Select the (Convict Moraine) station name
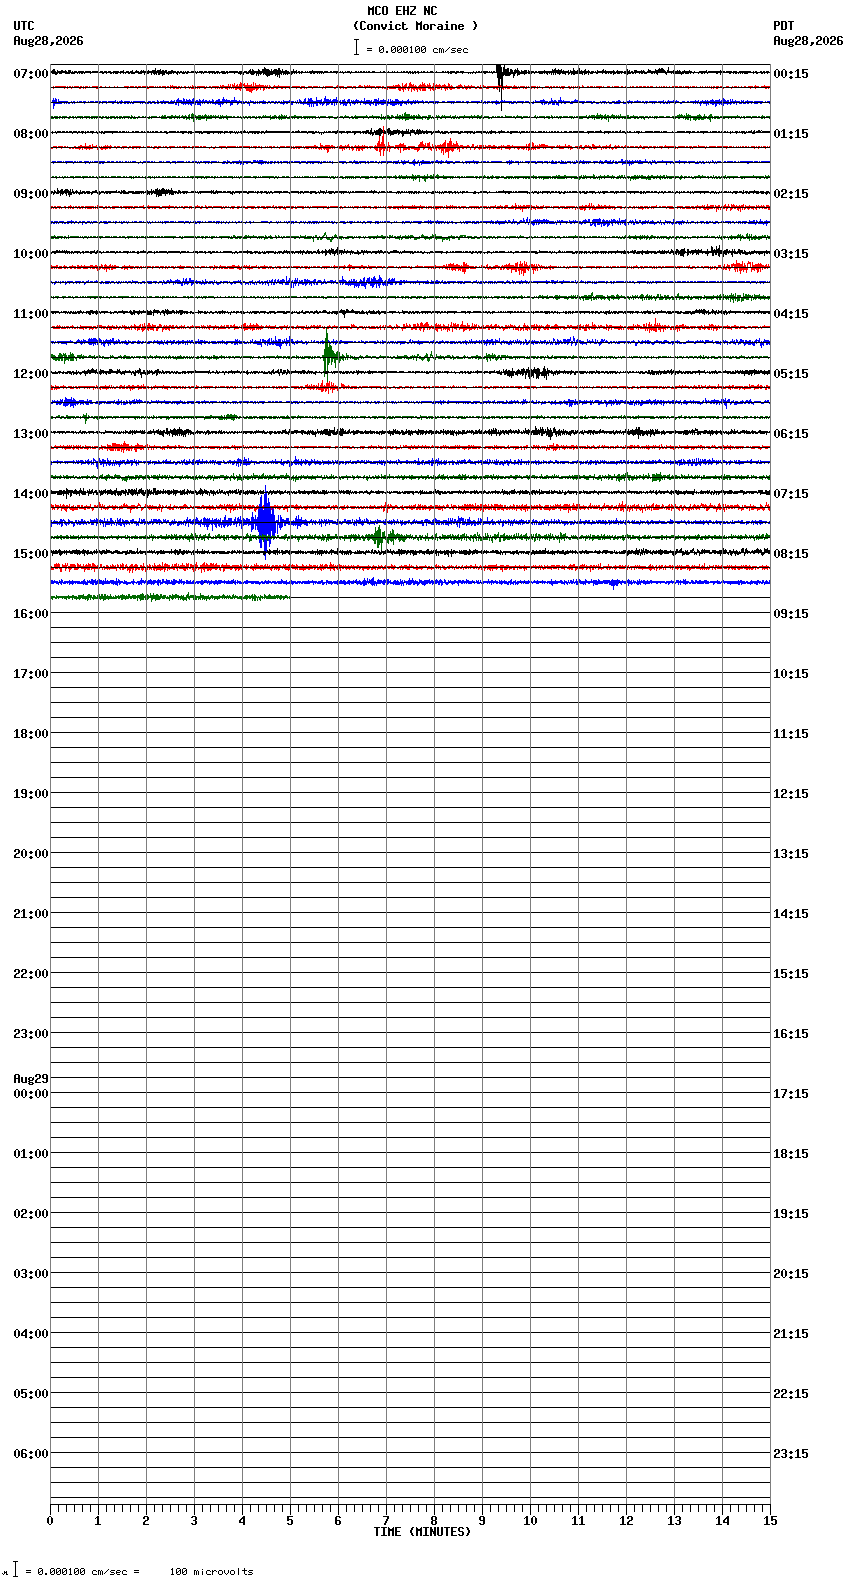This screenshot has height=1584, width=850. pos(415,26)
